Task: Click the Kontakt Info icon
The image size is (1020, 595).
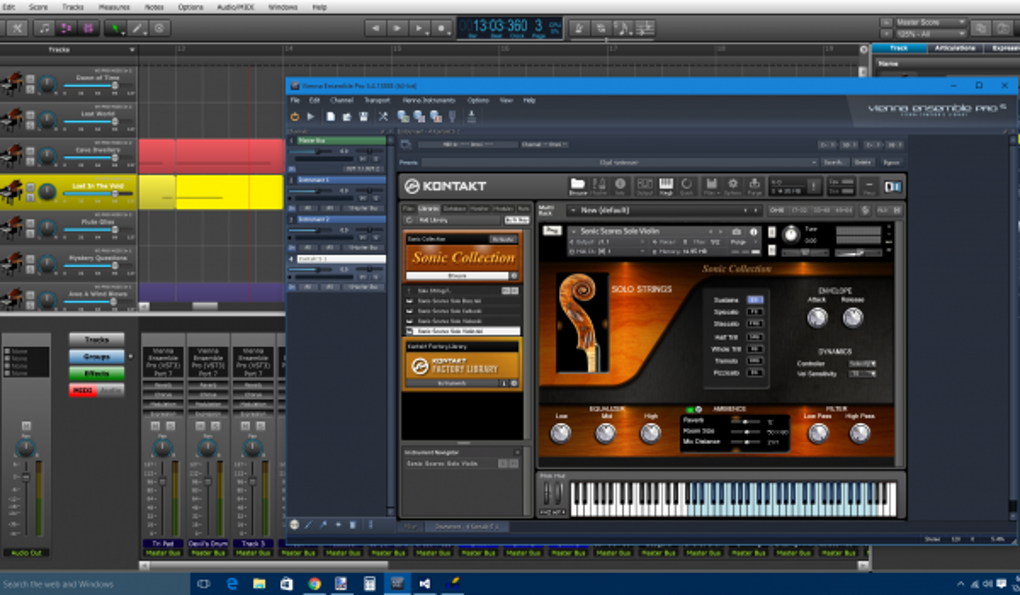Action: pyautogui.click(x=620, y=185)
